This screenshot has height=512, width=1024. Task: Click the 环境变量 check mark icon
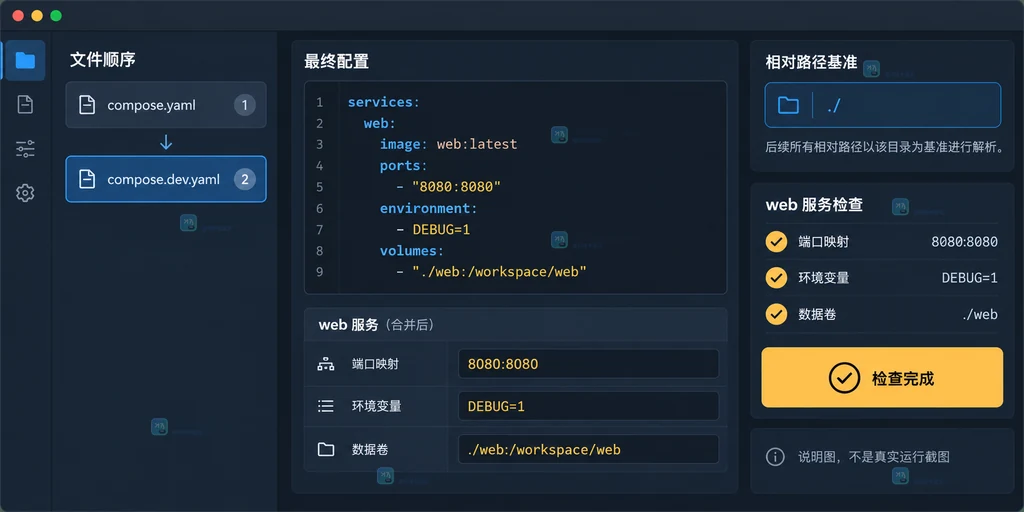(776, 278)
